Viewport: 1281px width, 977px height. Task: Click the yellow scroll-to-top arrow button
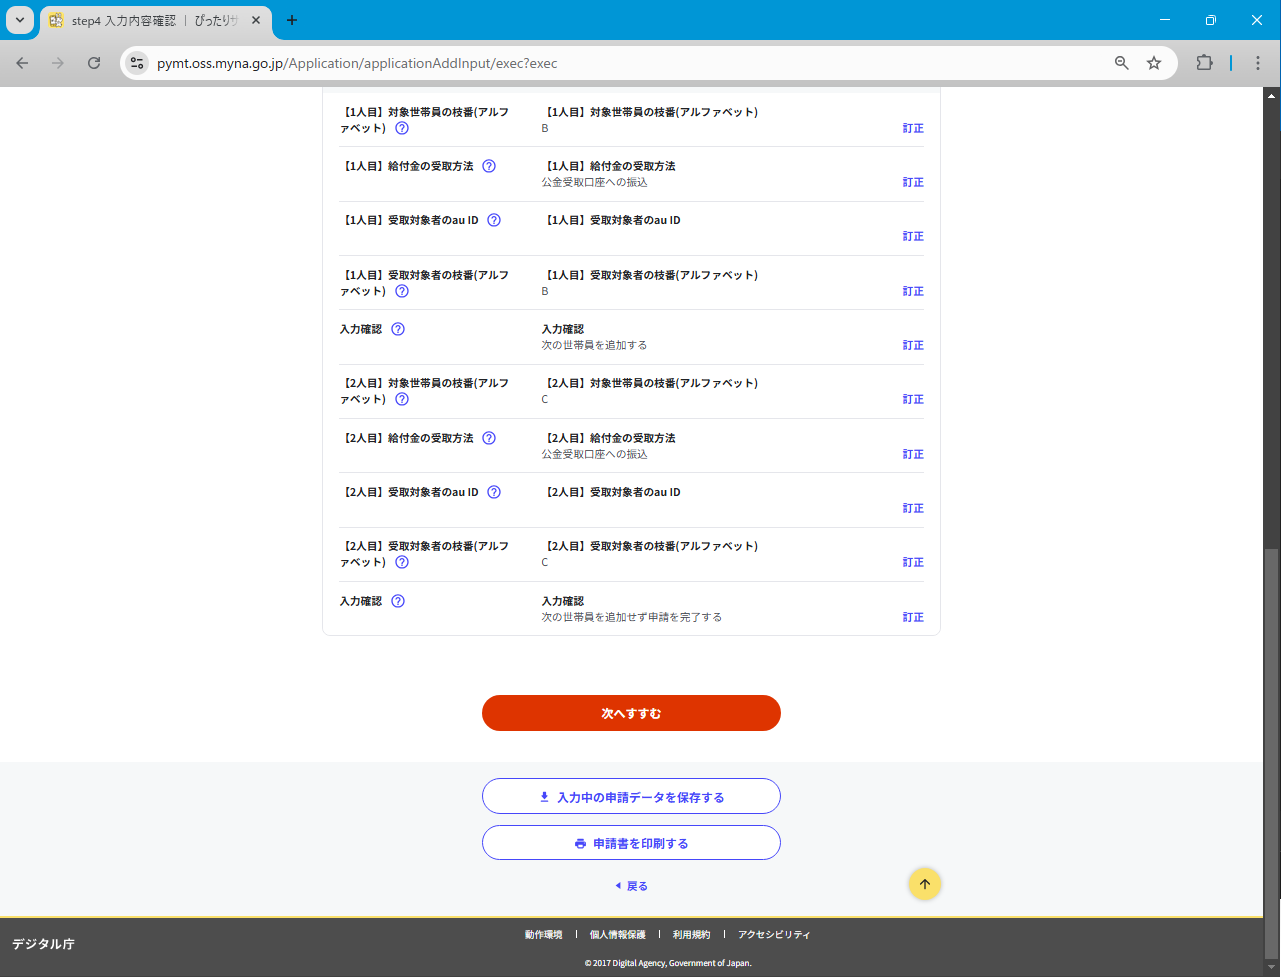925,884
